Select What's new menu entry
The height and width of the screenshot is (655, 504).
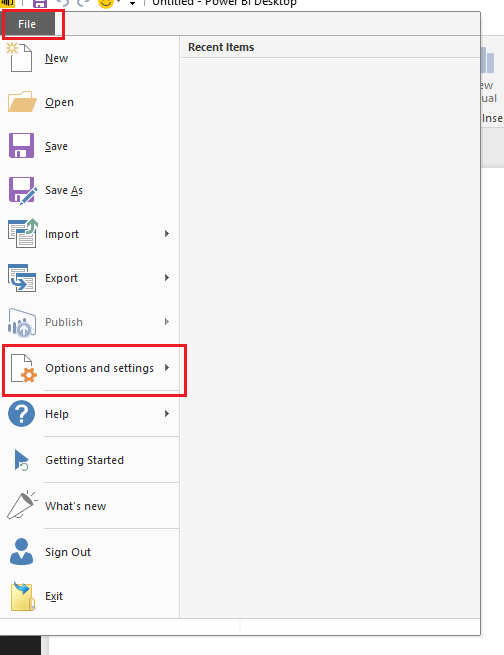point(90,506)
